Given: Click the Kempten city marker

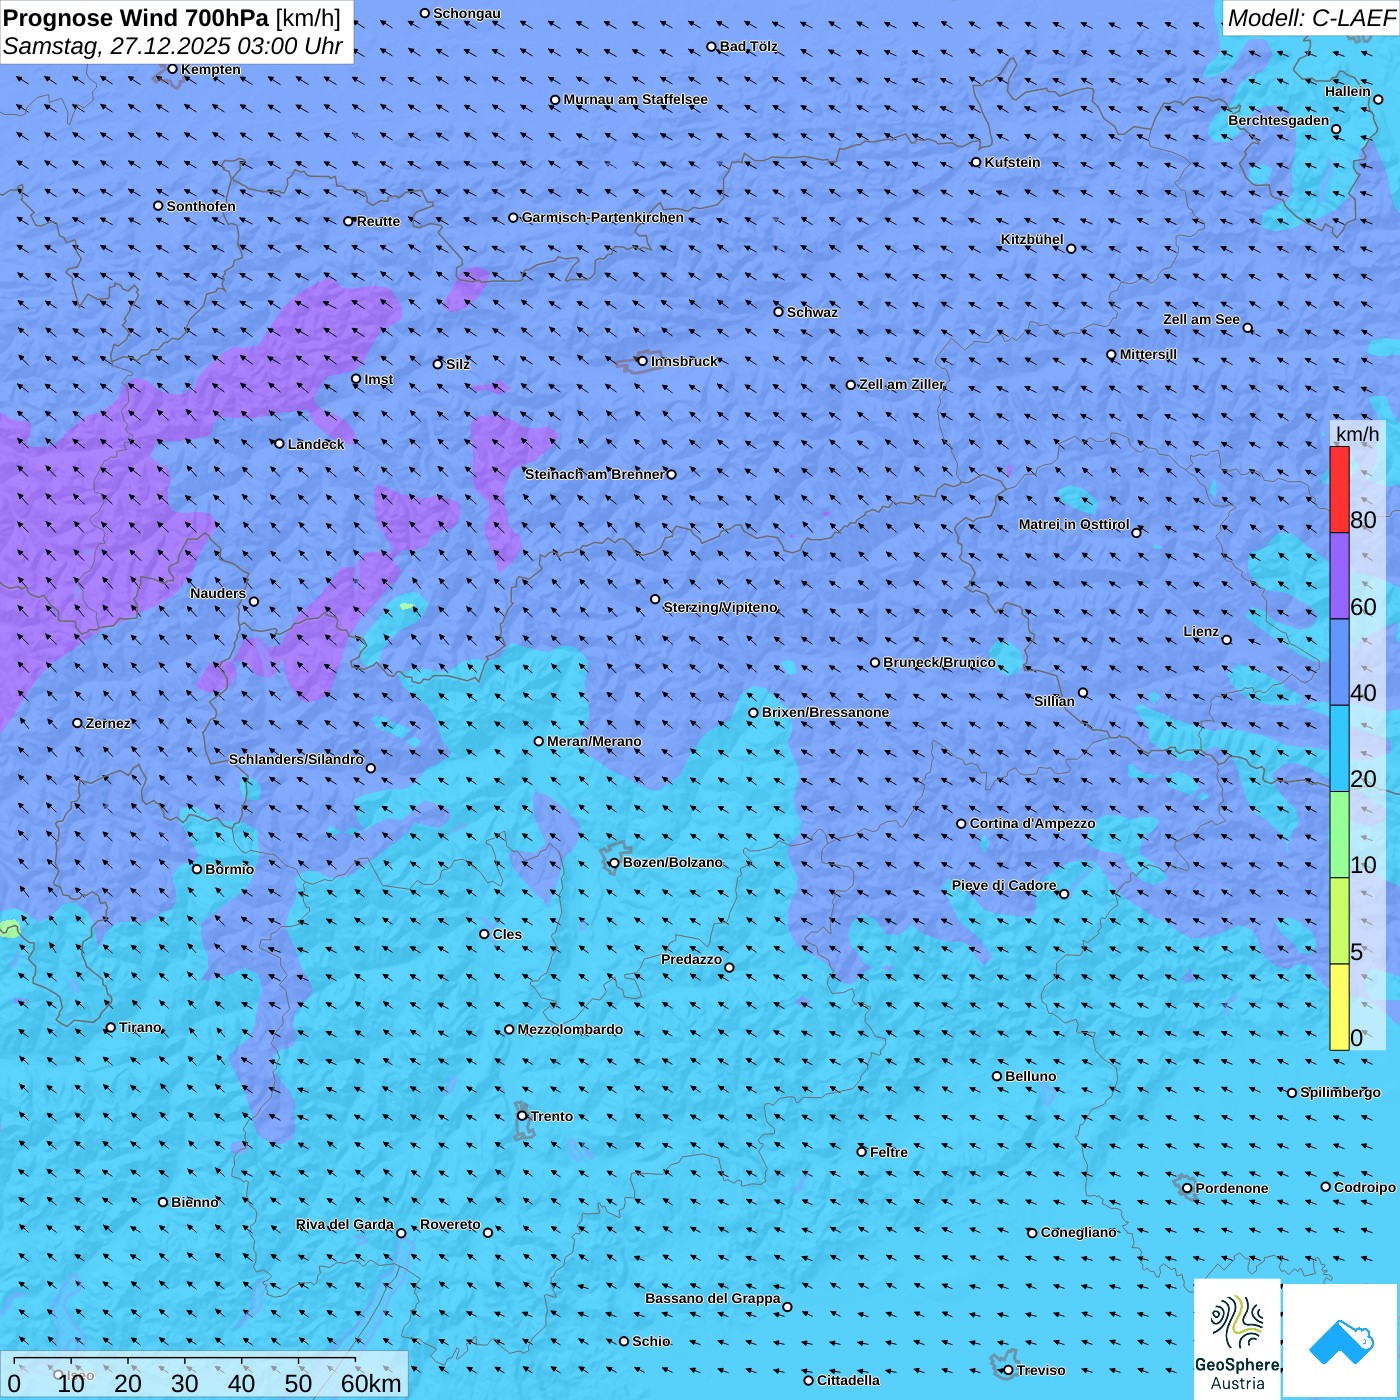Looking at the screenshot, I should [x=172, y=69].
